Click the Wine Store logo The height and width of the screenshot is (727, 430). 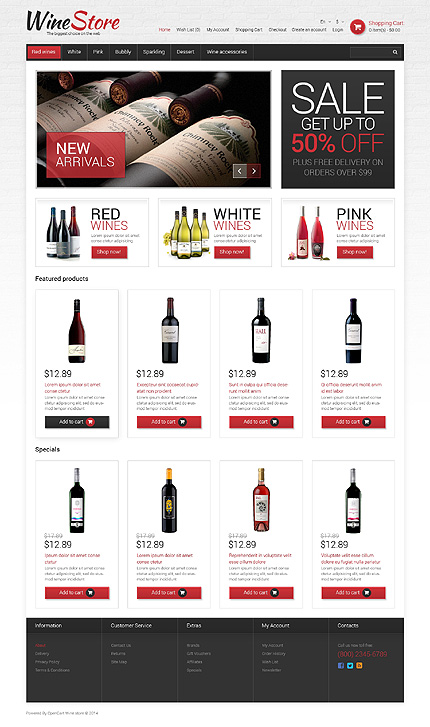point(73,22)
